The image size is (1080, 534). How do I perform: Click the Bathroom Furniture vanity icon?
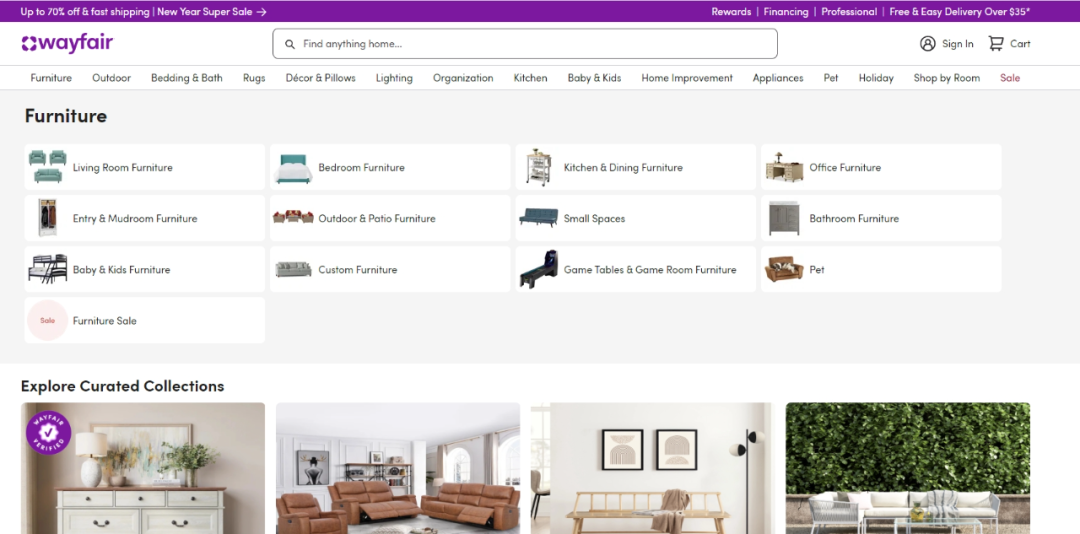(x=784, y=218)
